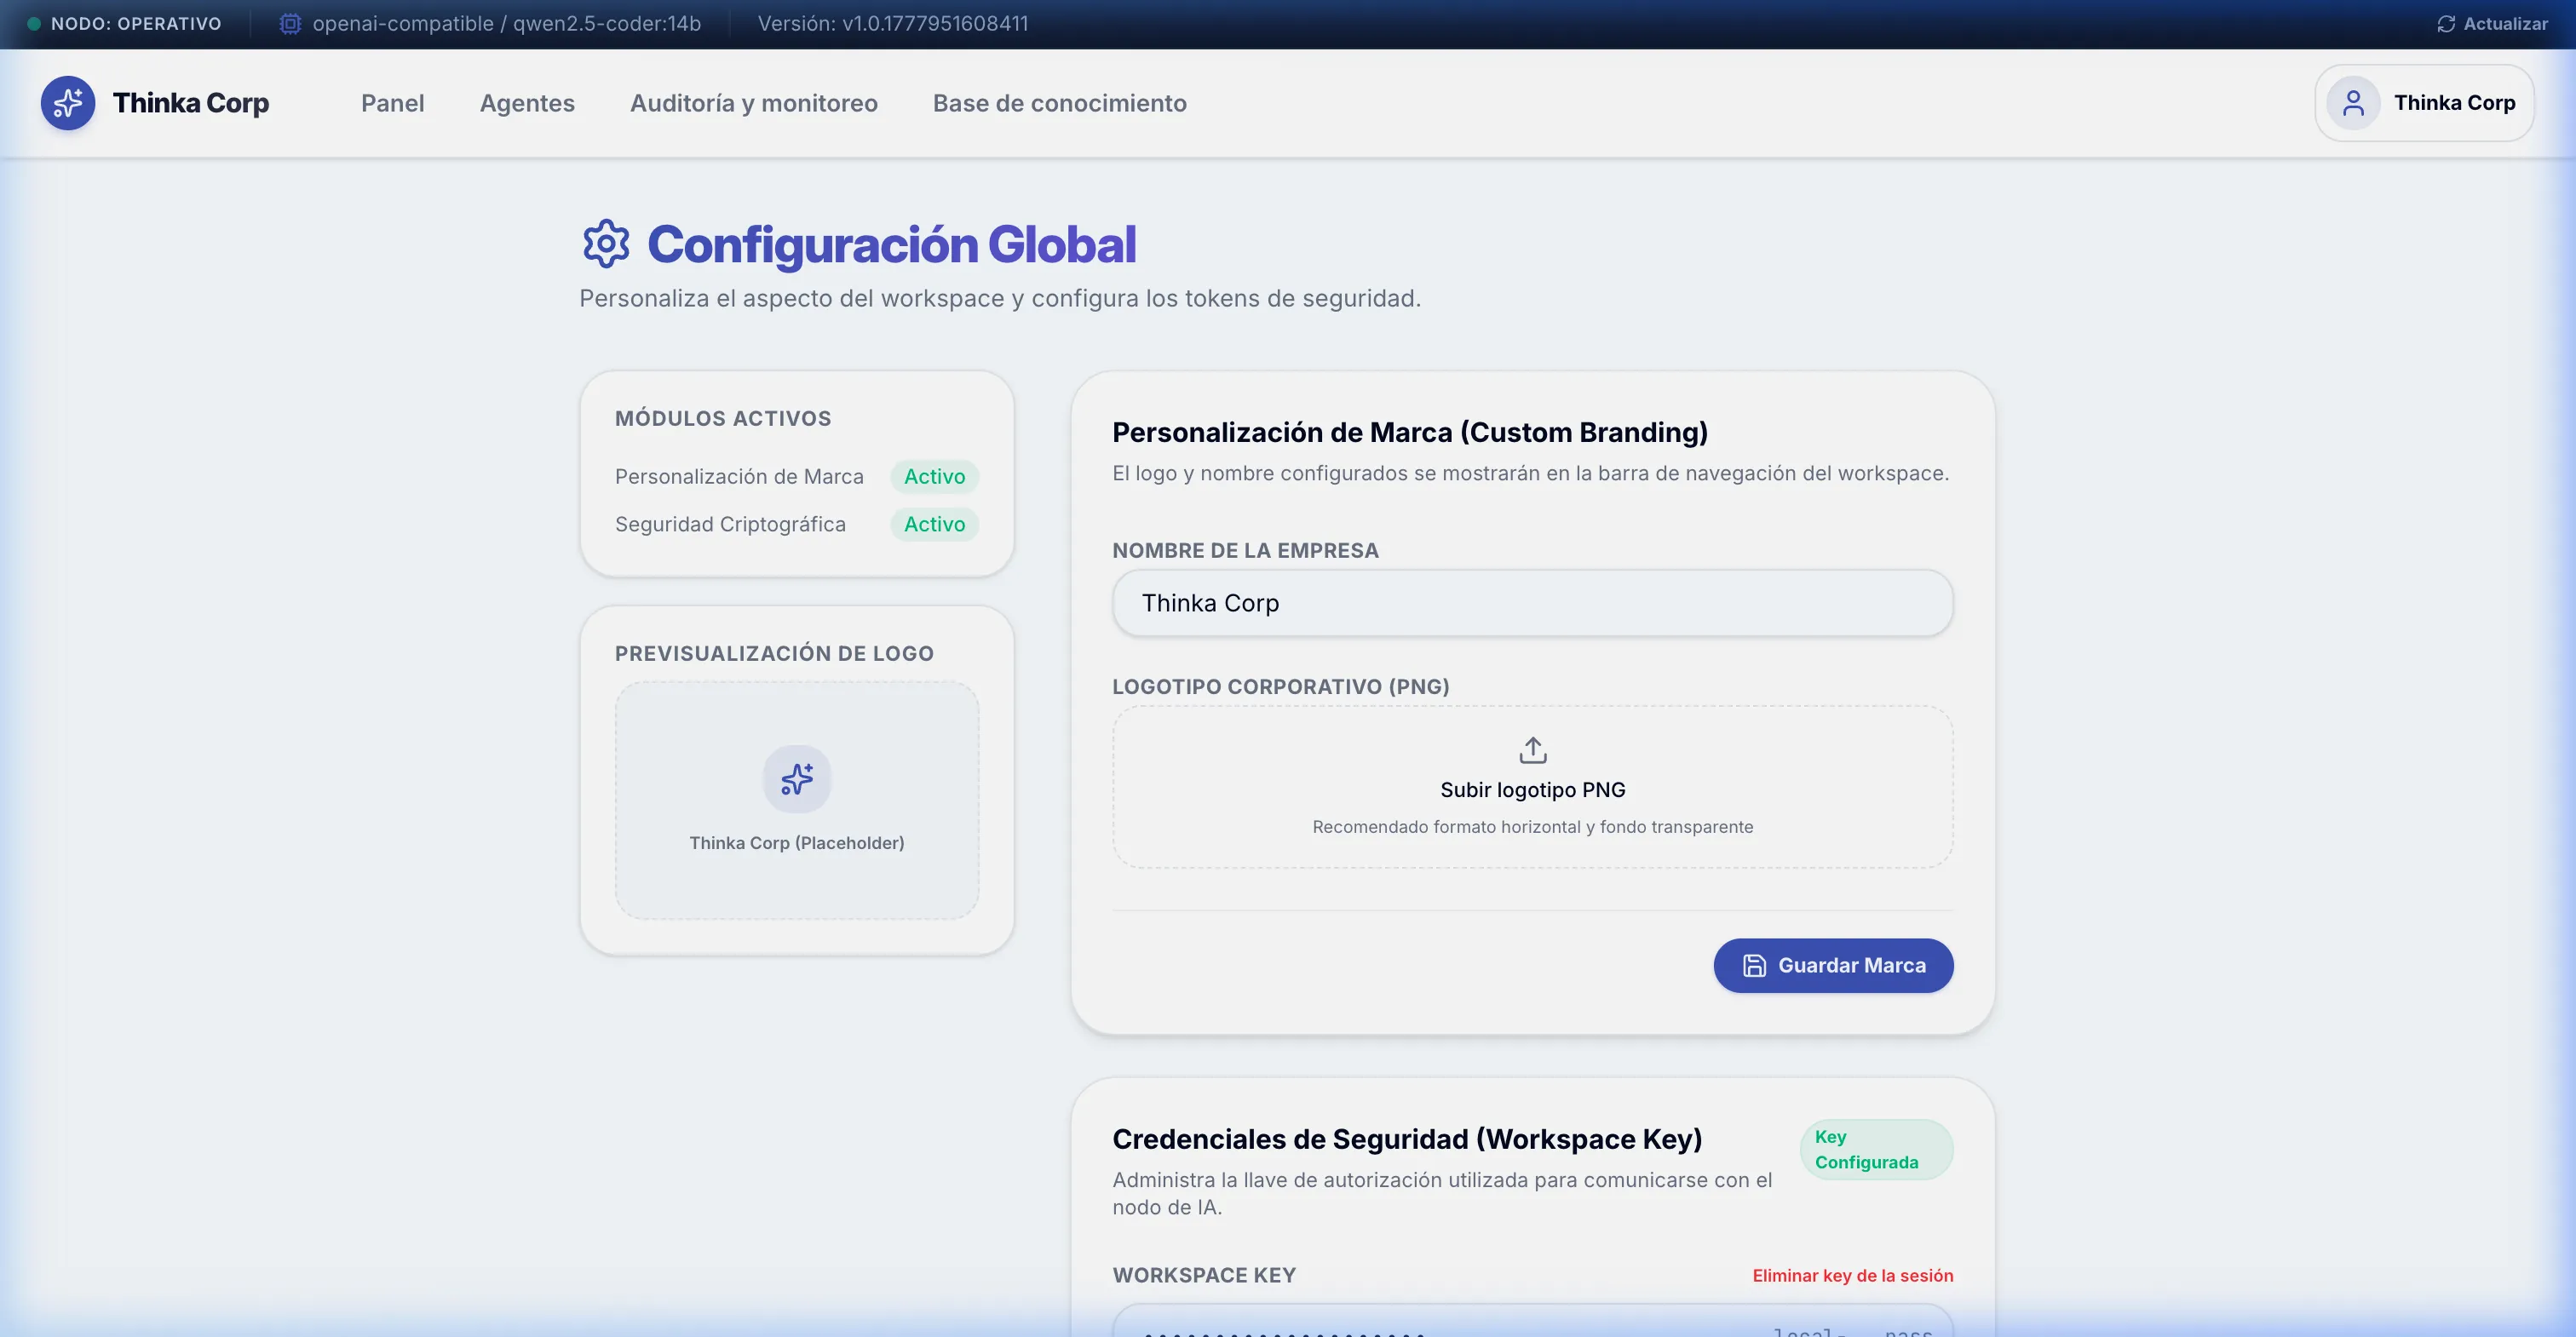2576x1337 pixels.
Task: Click the Recomendado formato horizontal hint text
Action: 1532,827
